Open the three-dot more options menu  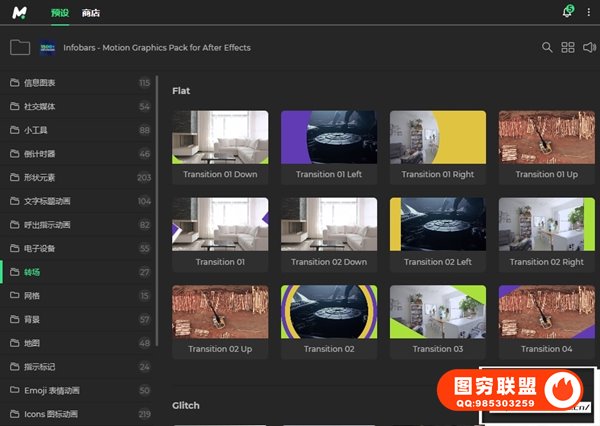(588, 12)
